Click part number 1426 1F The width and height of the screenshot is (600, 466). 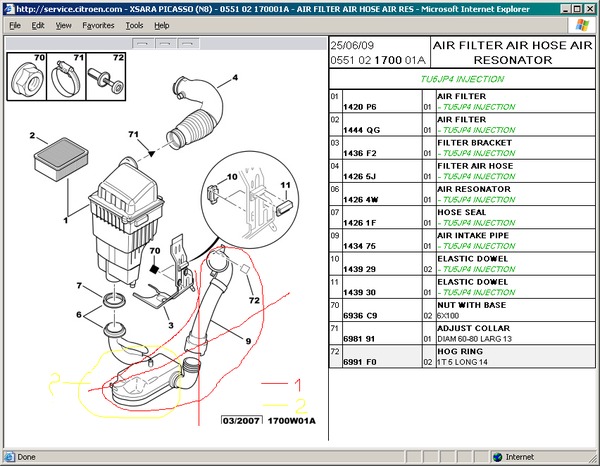click(x=359, y=223)
